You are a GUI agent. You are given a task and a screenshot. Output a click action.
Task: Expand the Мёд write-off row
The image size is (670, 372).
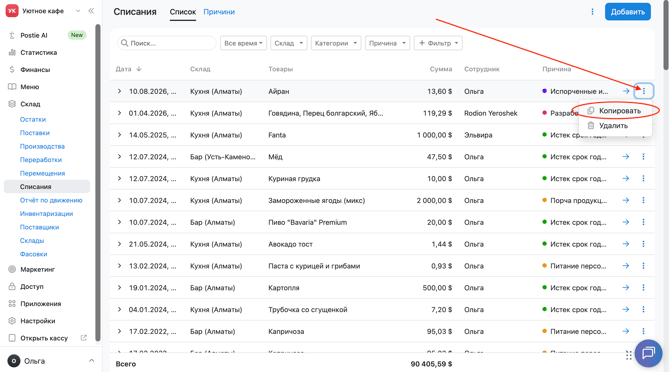pos(120,157)
